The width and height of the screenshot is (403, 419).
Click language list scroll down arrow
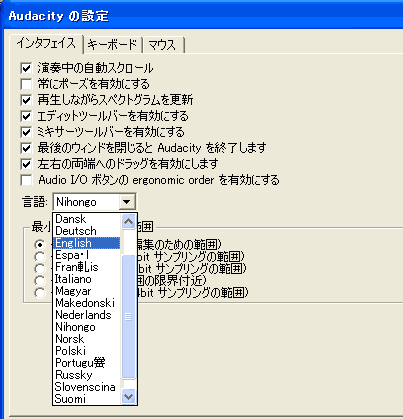point(129,397)
